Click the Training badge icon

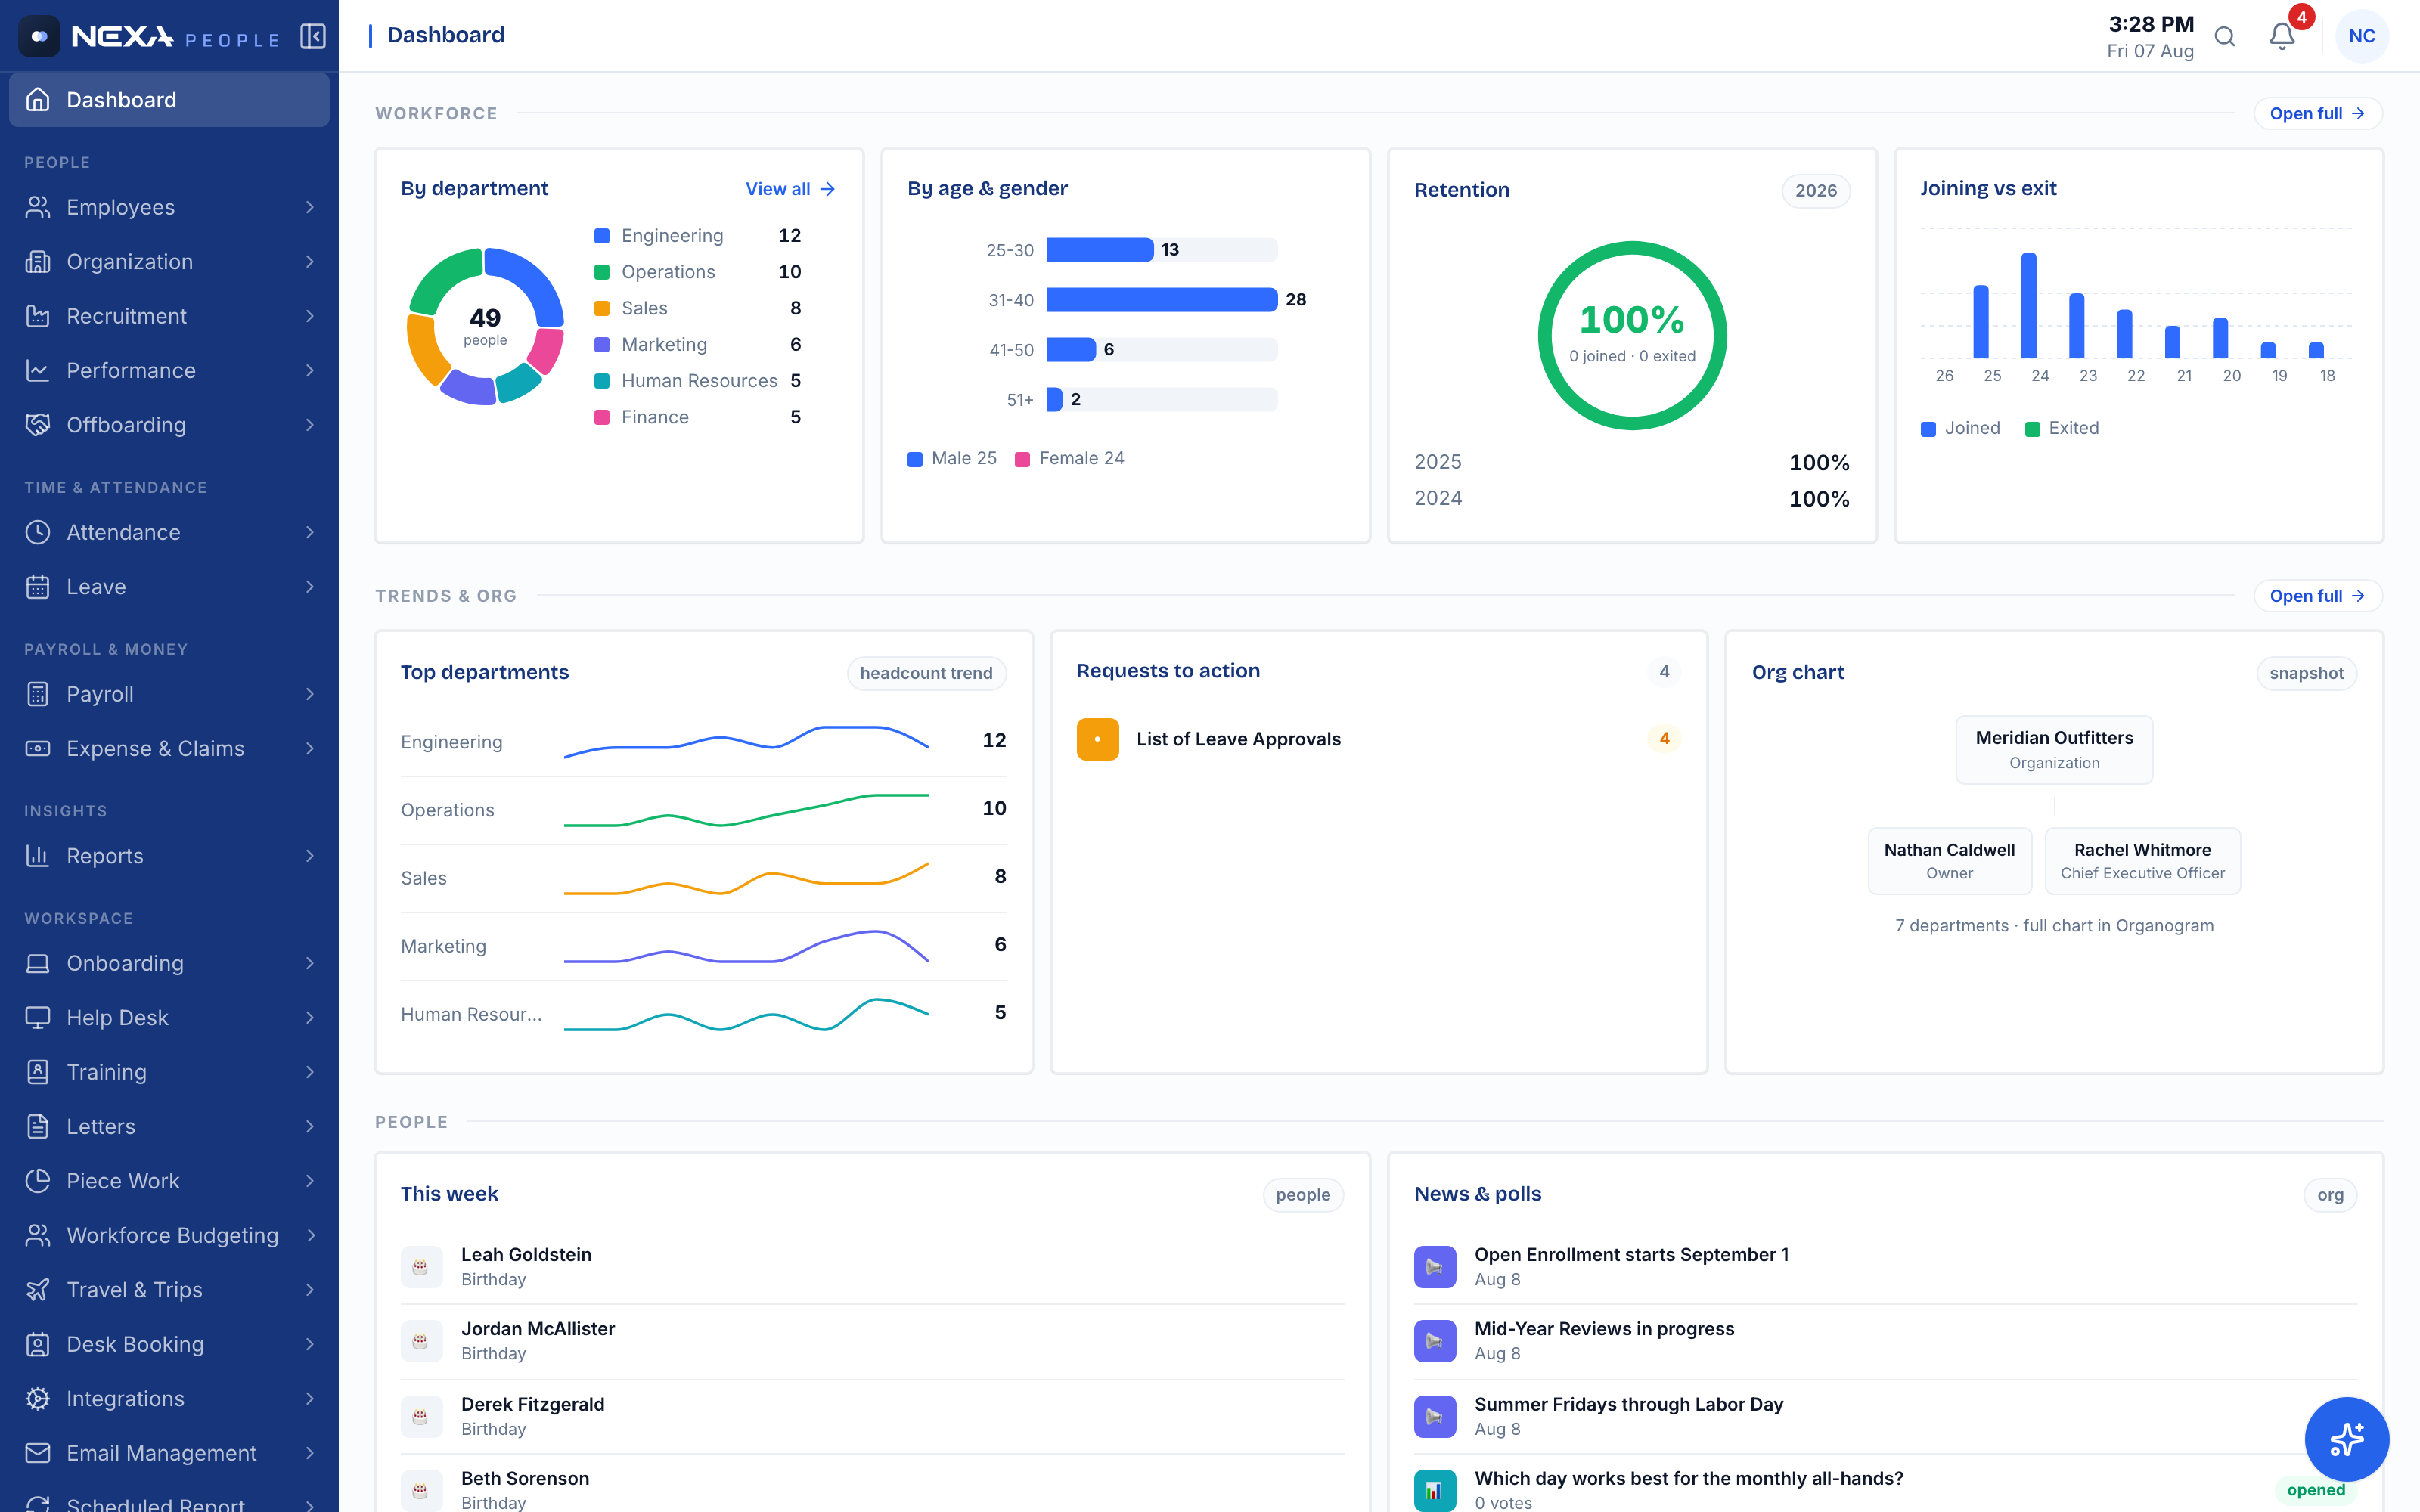tap(38, 1072)
